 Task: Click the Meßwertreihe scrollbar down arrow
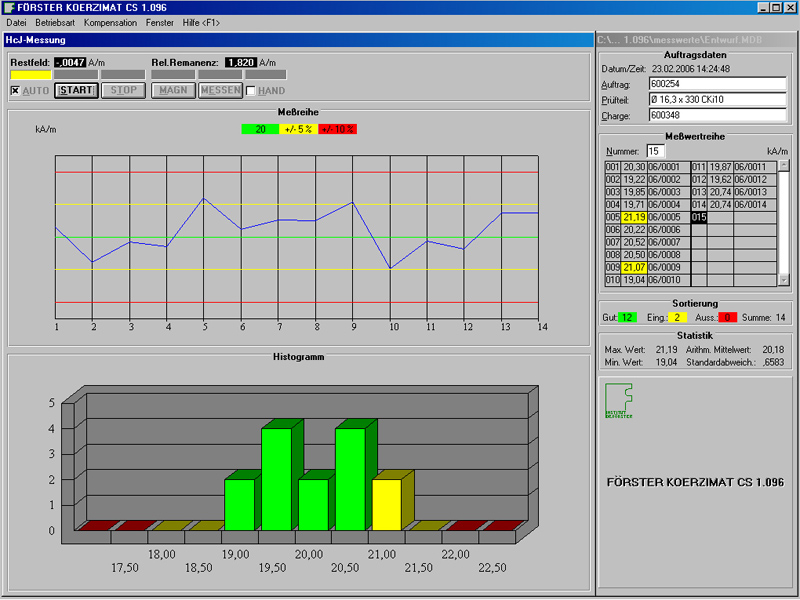(x=783, y=281)
